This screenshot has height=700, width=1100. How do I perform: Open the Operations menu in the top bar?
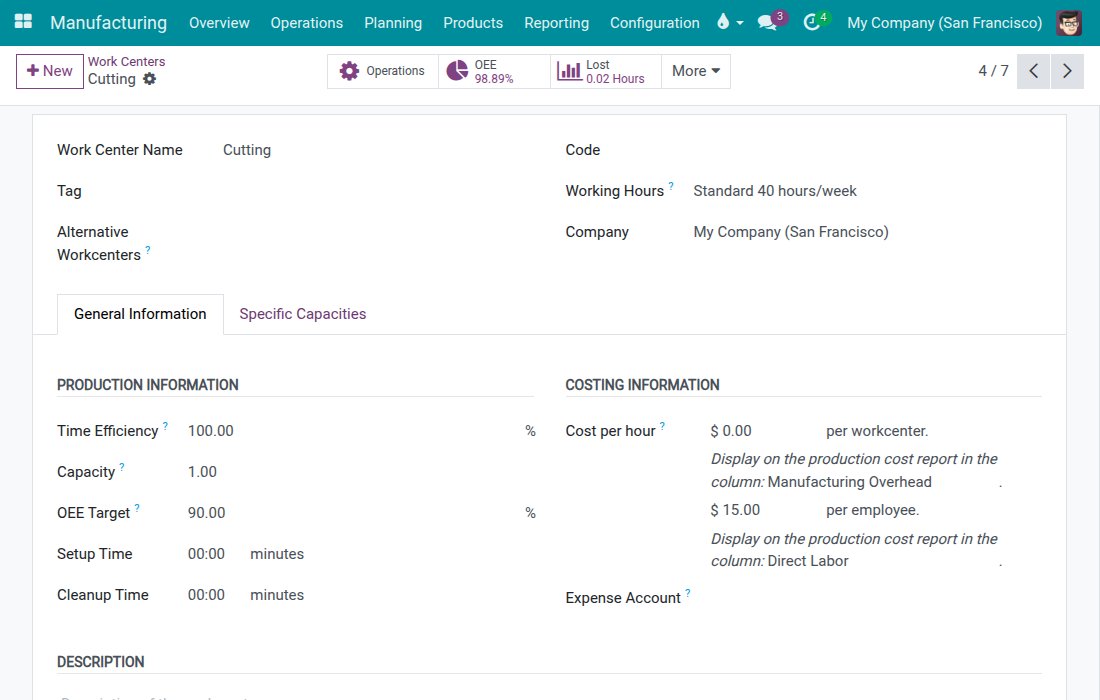[307, 22]
